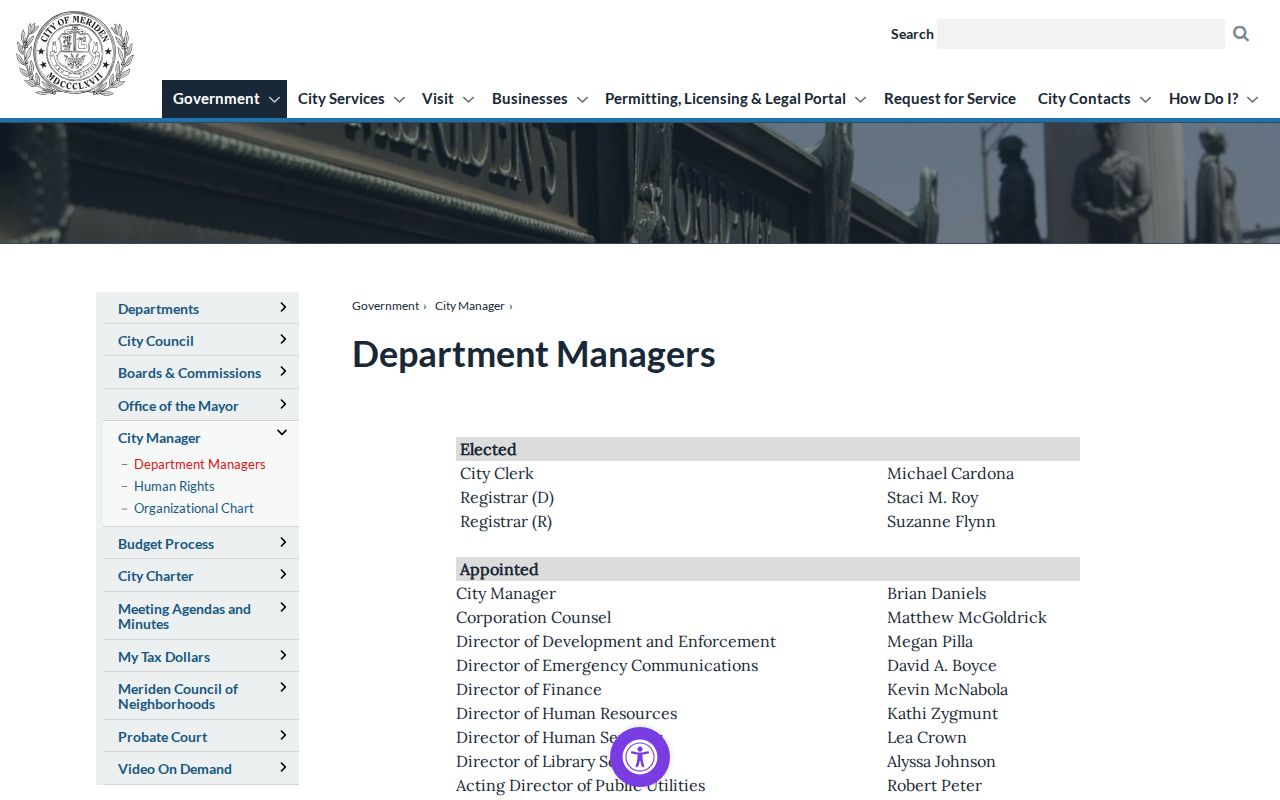
Task: Click the search magnifier icon
Action: [1241, 34]
